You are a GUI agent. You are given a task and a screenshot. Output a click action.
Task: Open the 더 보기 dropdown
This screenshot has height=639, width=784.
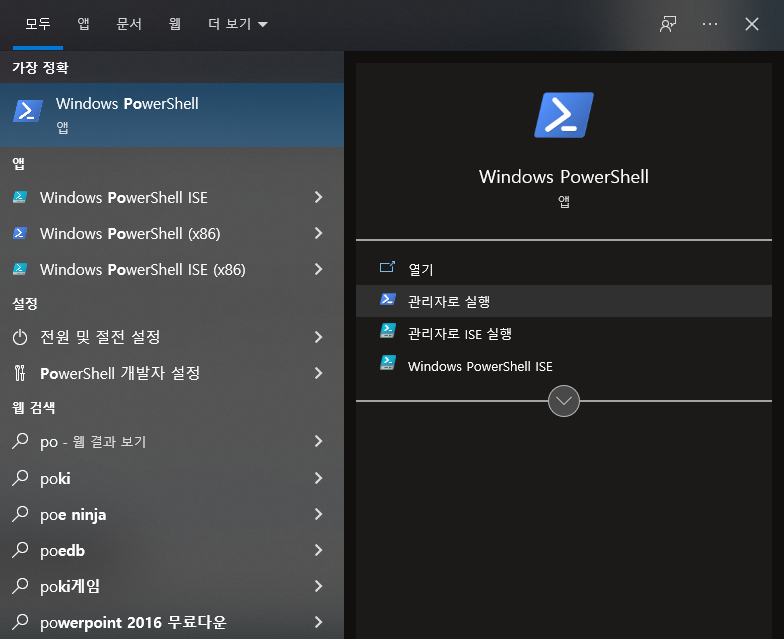(x=238, y=24)
